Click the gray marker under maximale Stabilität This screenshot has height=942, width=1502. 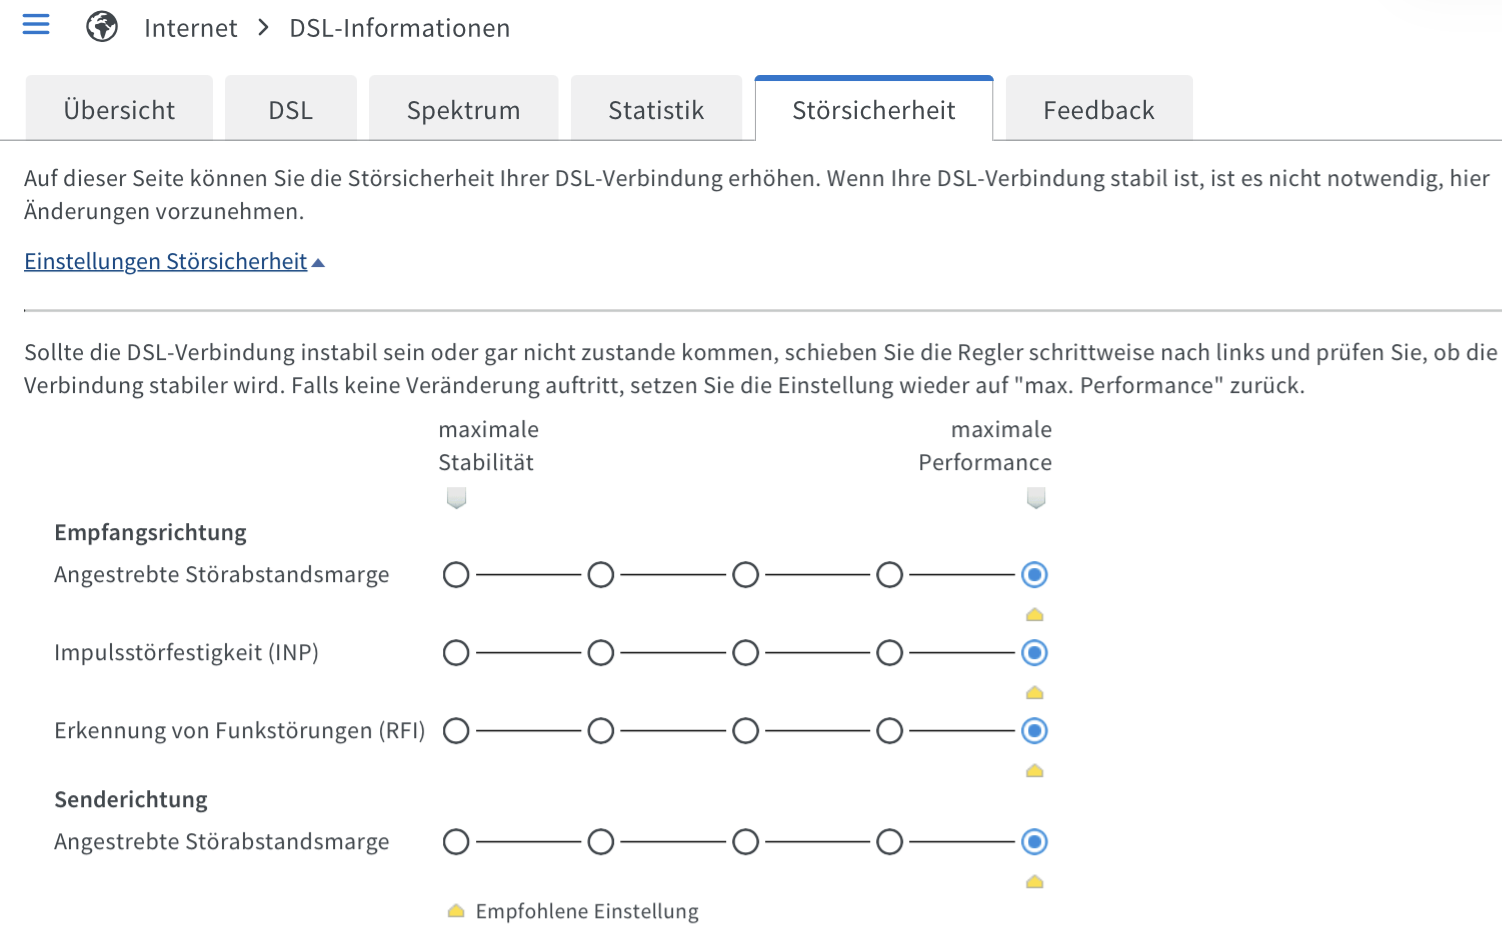click(x=457, y=498)
